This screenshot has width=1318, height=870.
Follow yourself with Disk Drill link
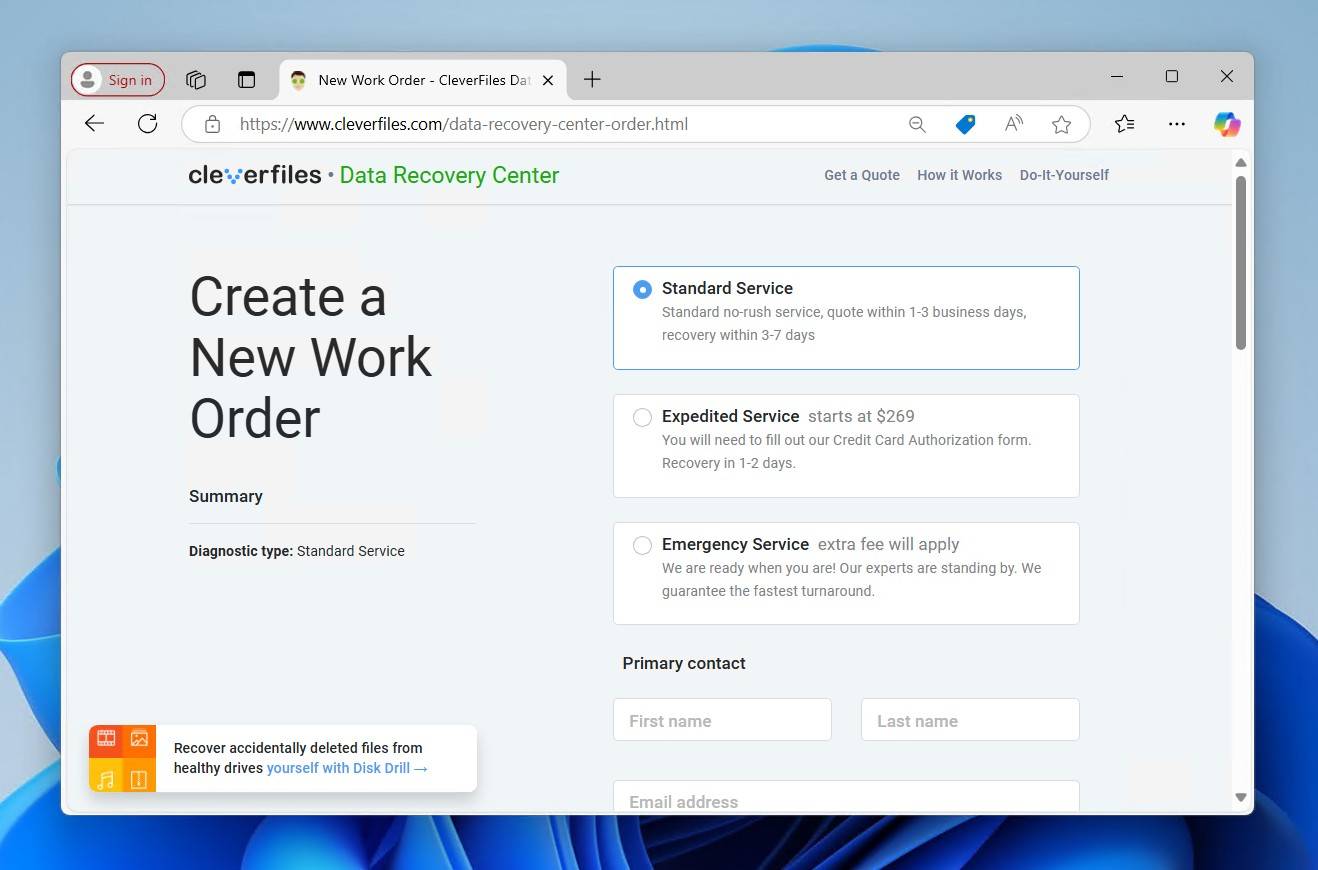(347, 768)
